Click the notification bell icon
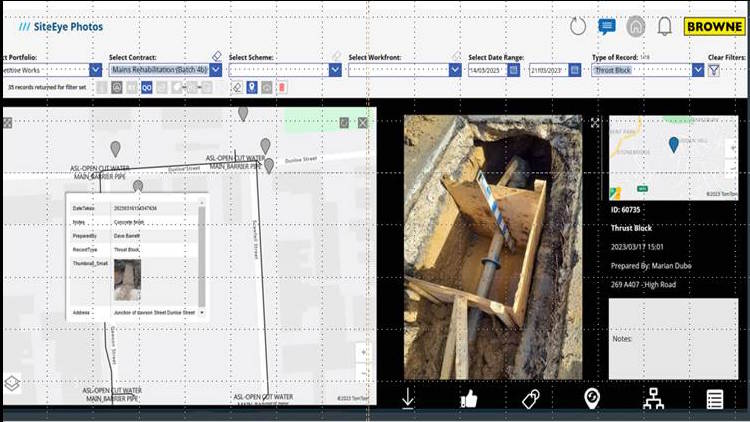Screen dimensions: 750x422 click(664, 27)
